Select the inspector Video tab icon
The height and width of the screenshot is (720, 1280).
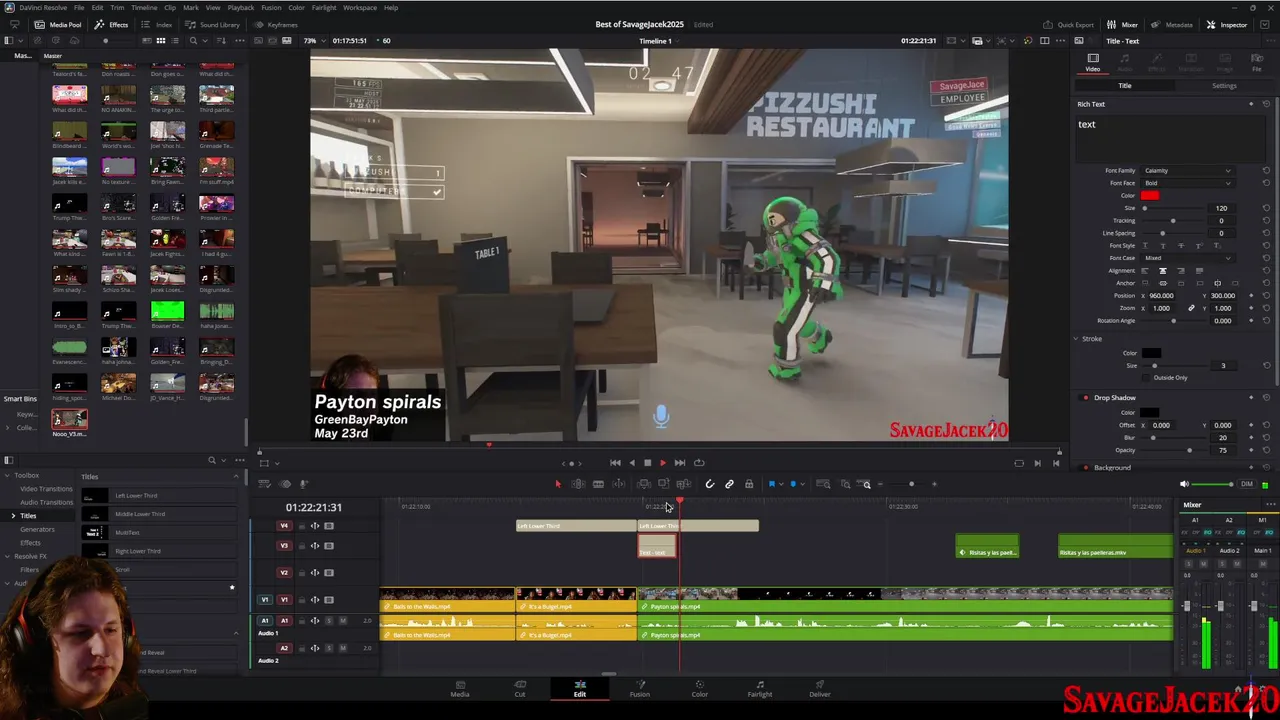[1093, 62]
